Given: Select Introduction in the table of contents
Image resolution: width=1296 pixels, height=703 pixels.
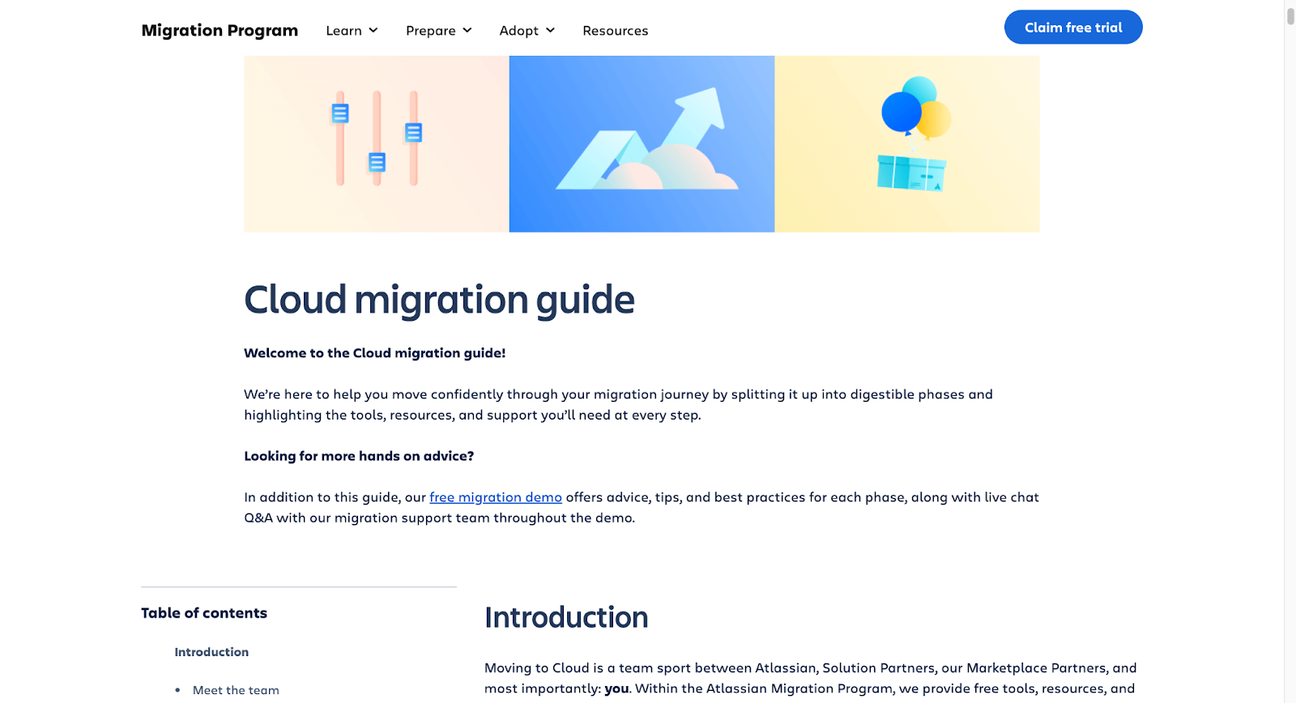Looking at the screenshot, I should (x=211, y=651).
